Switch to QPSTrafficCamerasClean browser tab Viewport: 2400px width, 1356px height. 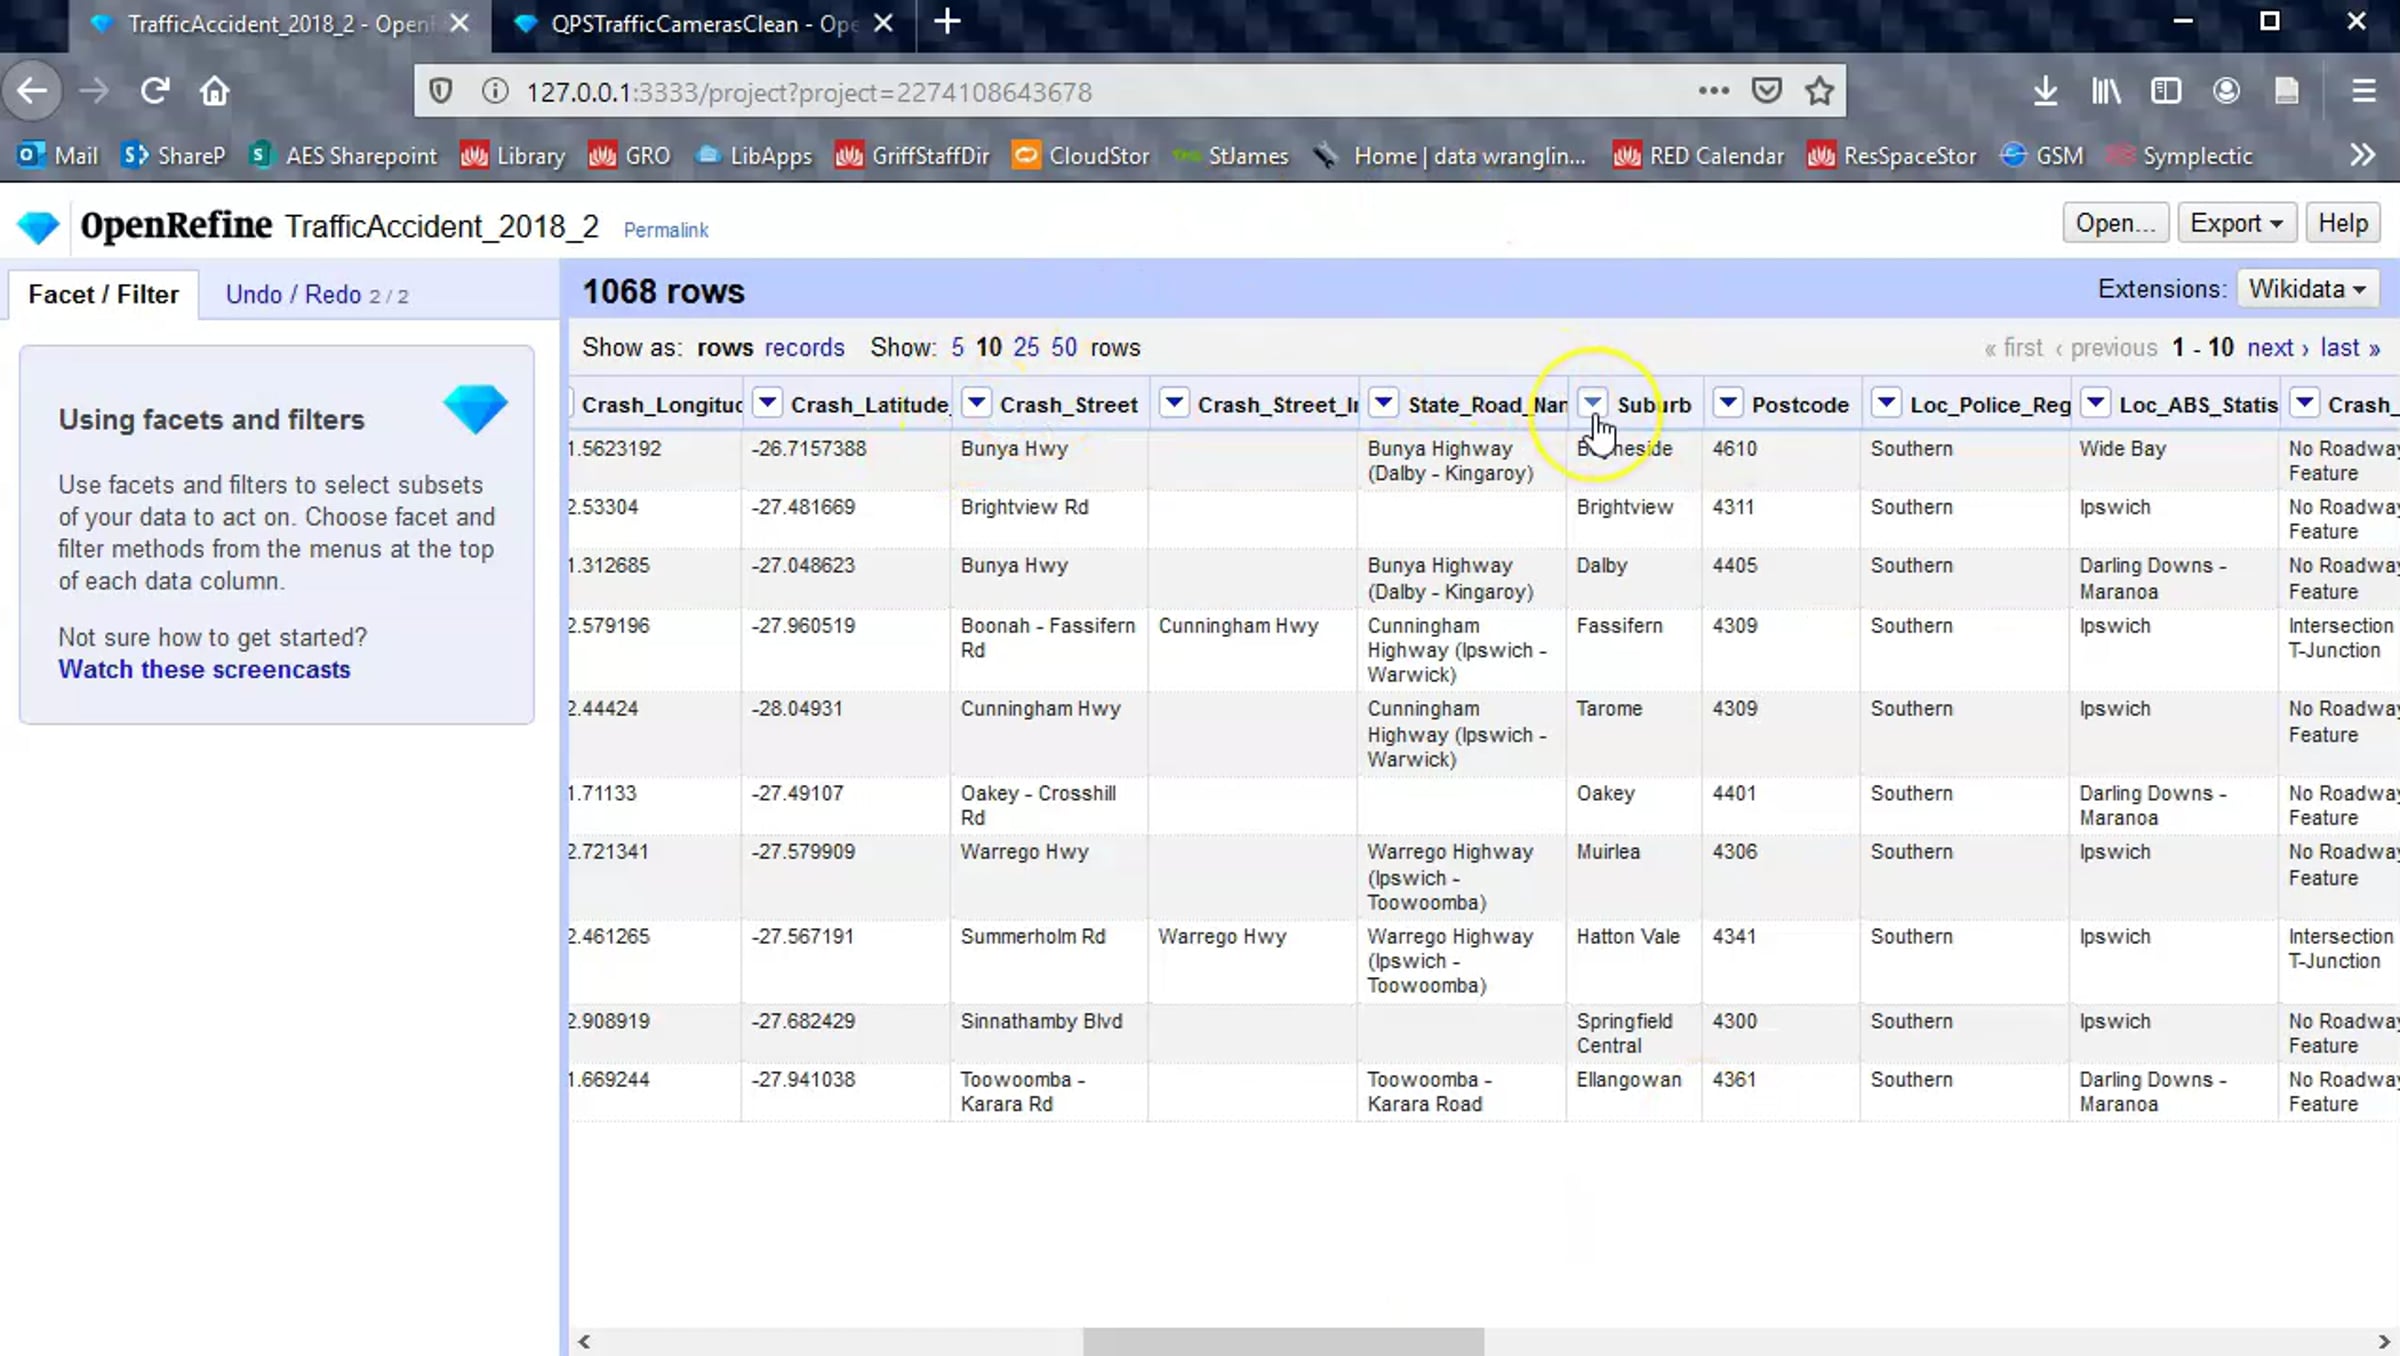click(702, 24)
